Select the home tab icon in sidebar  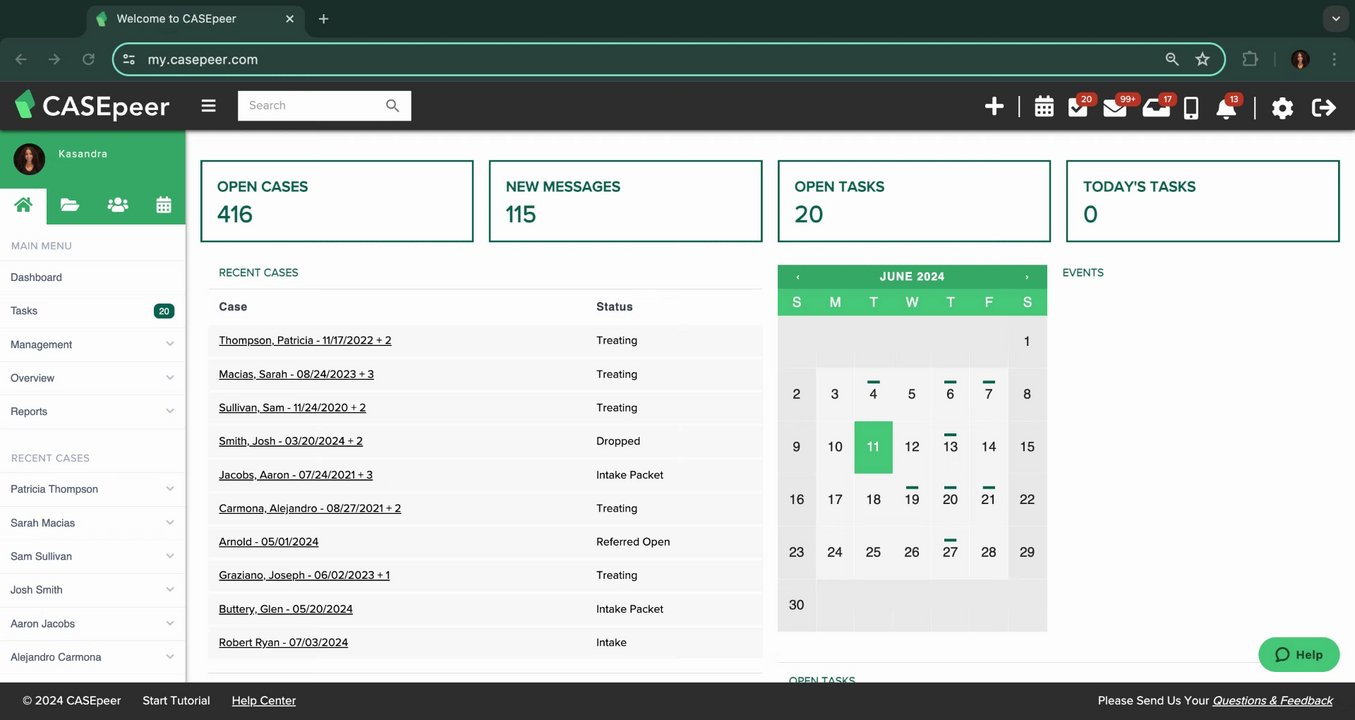coord(23,204)
